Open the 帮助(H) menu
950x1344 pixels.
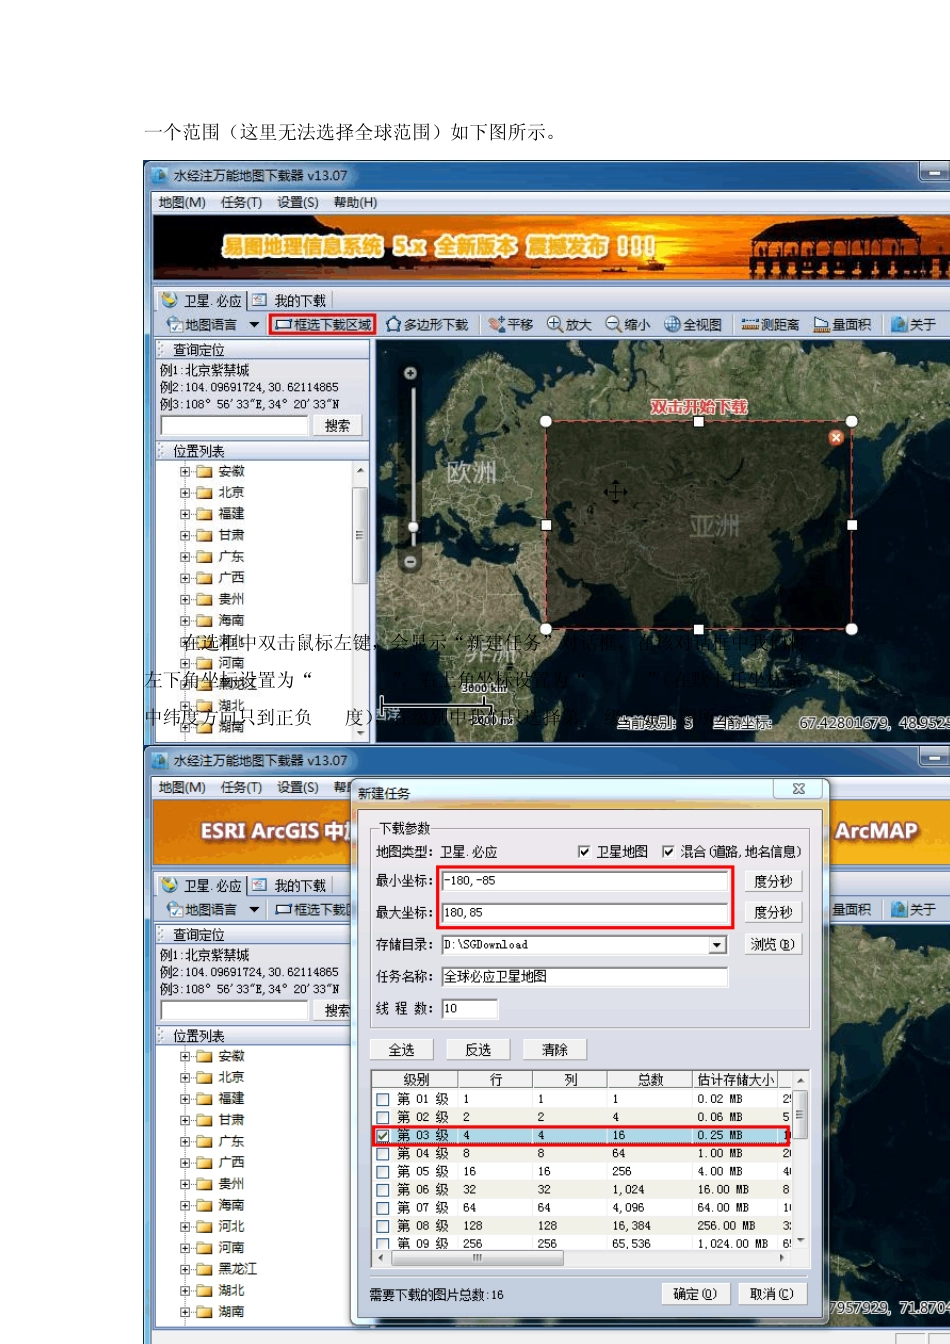coord(356,203)
